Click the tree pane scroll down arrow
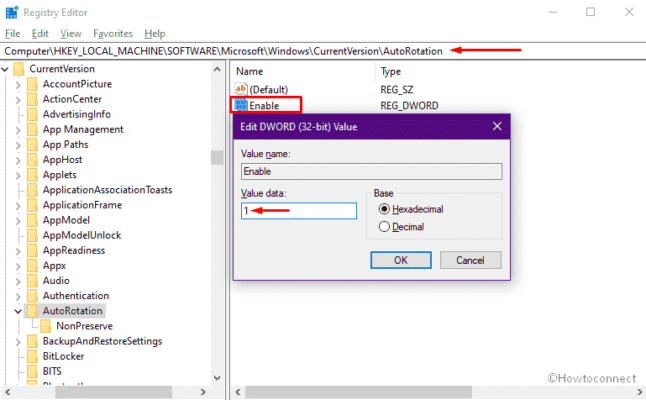The height and width of the screenshot is (400, 646). pyautogui.click(x=217, y=377)
